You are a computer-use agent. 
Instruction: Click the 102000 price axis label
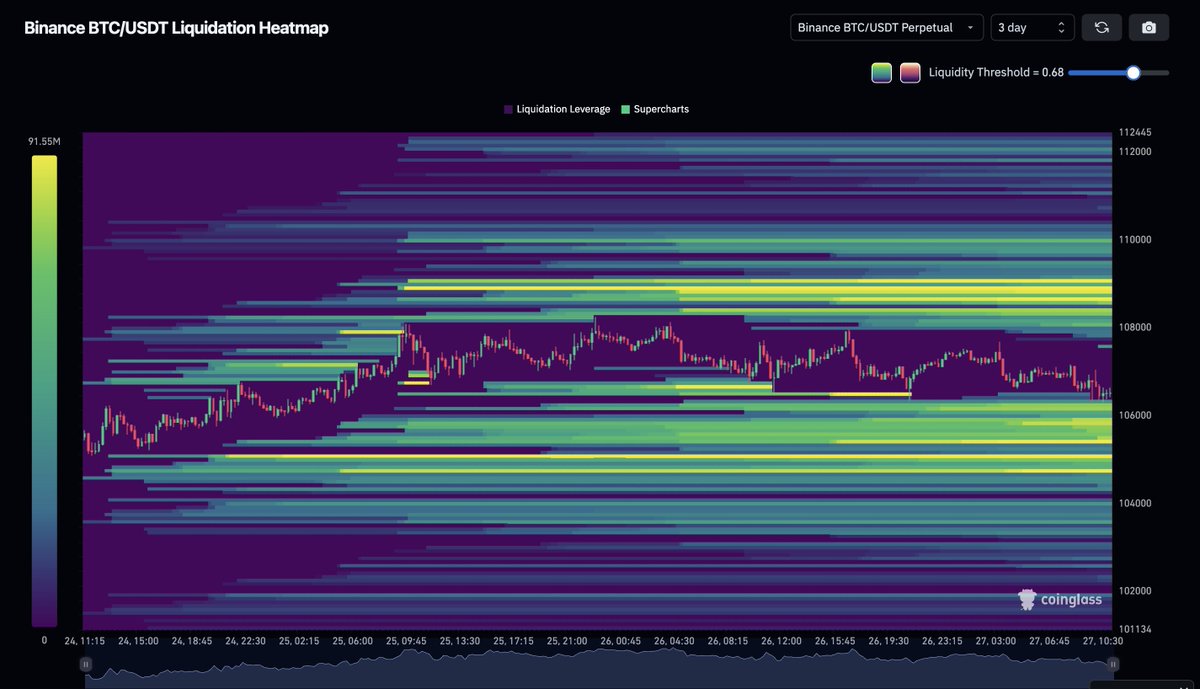(1135, 590)
